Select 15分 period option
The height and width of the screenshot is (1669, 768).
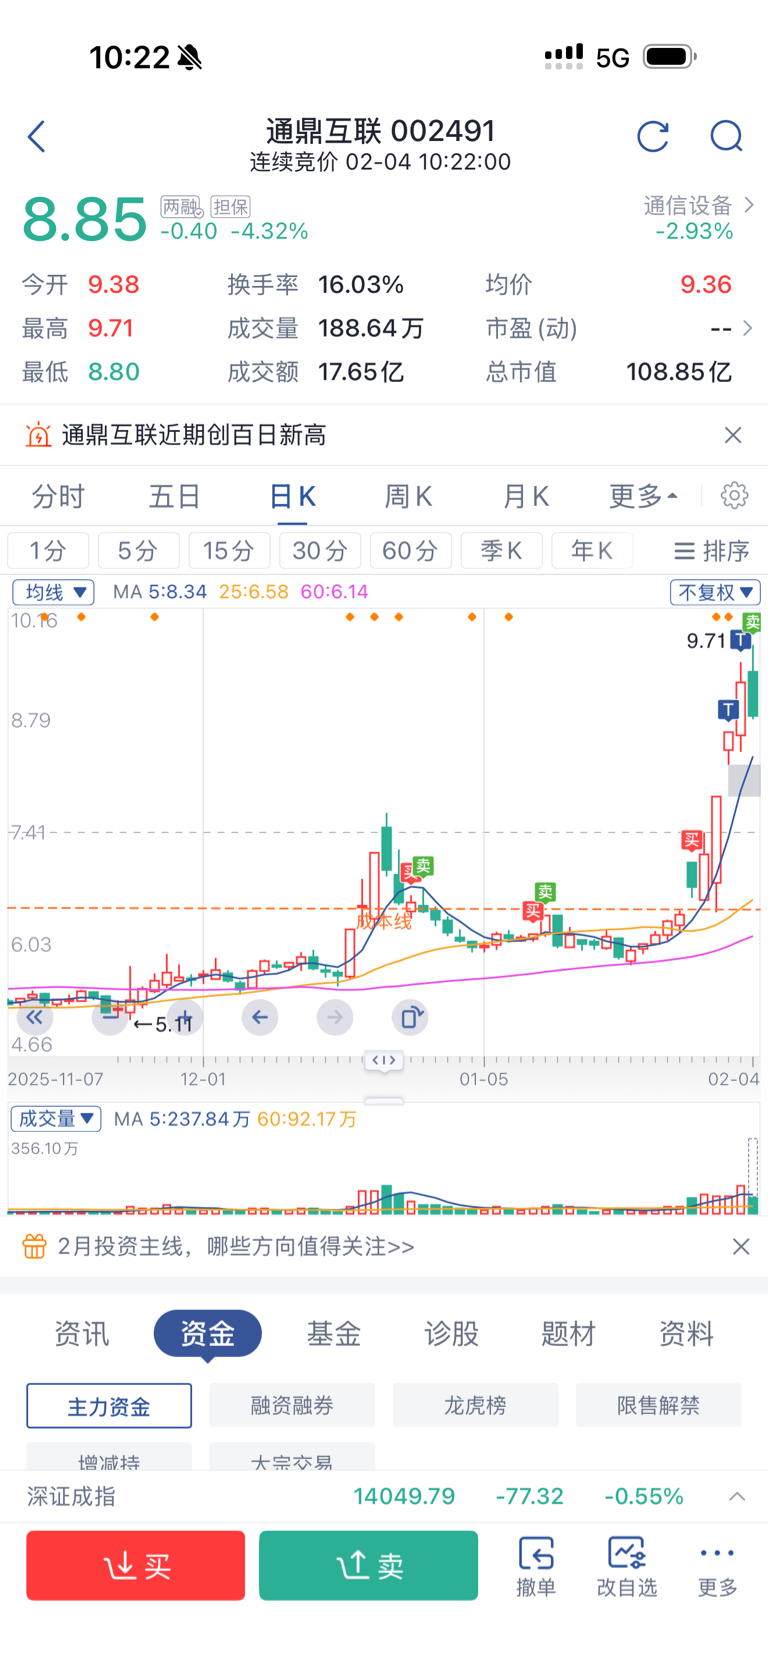click(x=229, y=551)
